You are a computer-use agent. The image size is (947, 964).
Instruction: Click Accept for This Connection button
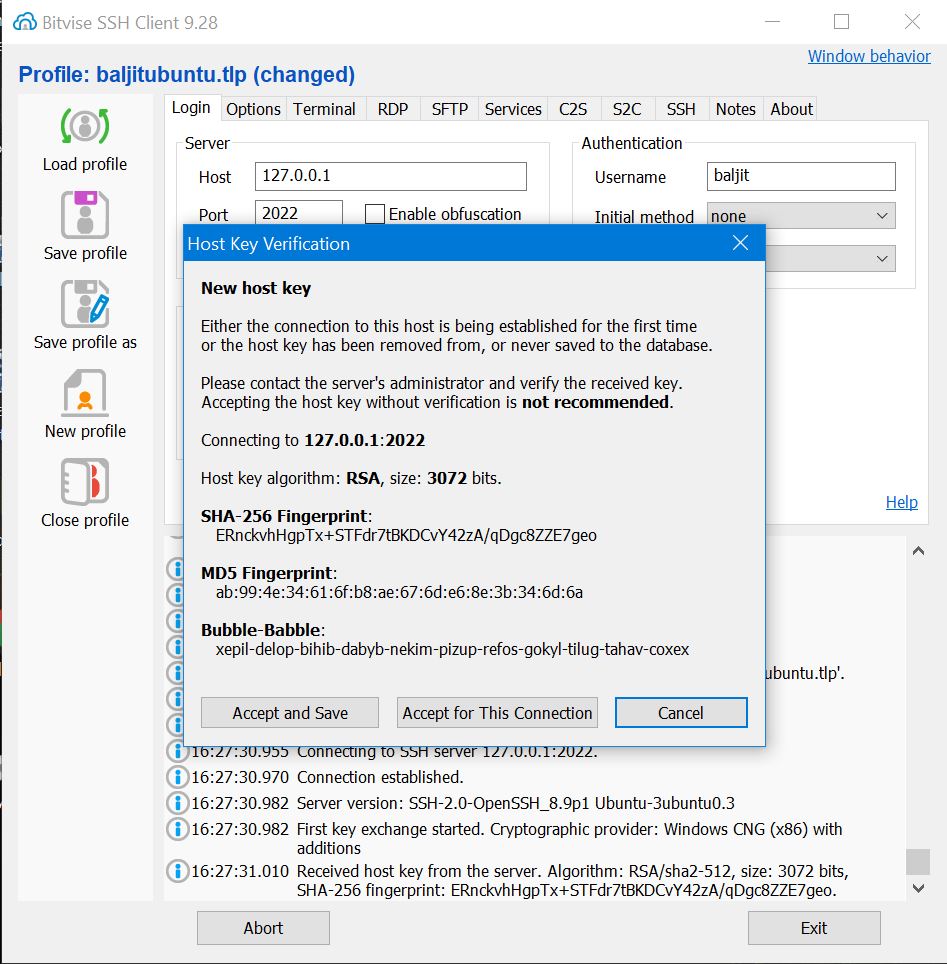pyautogui.click(x=497, y=713)
